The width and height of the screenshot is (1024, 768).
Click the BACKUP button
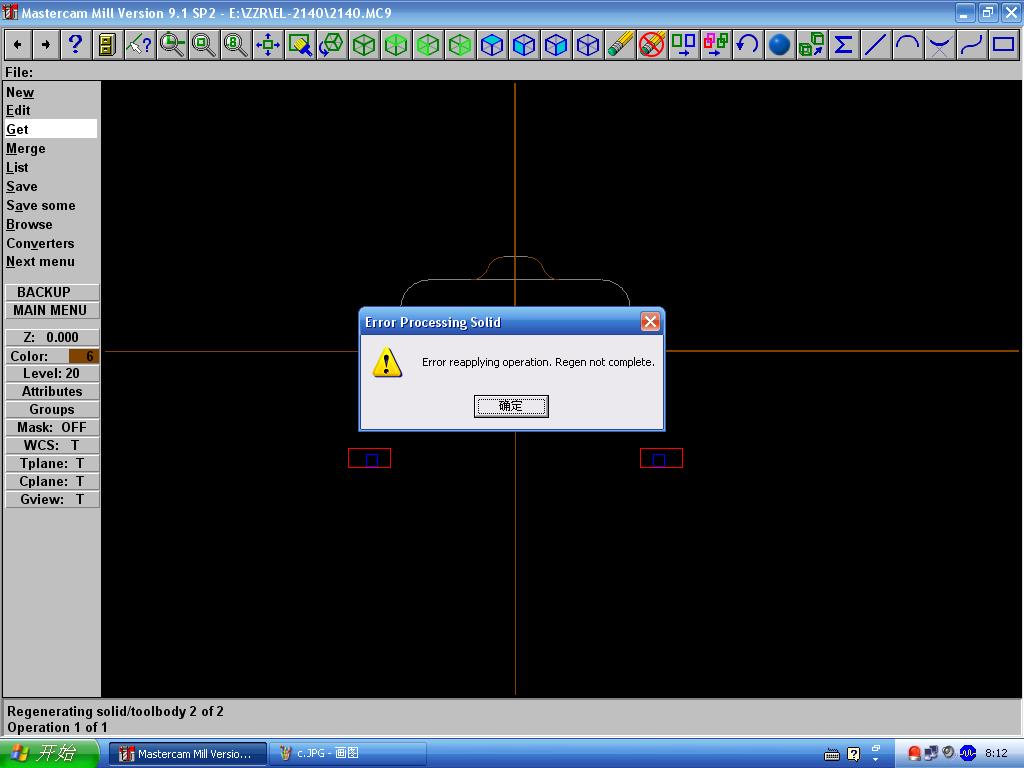point(52,292)
